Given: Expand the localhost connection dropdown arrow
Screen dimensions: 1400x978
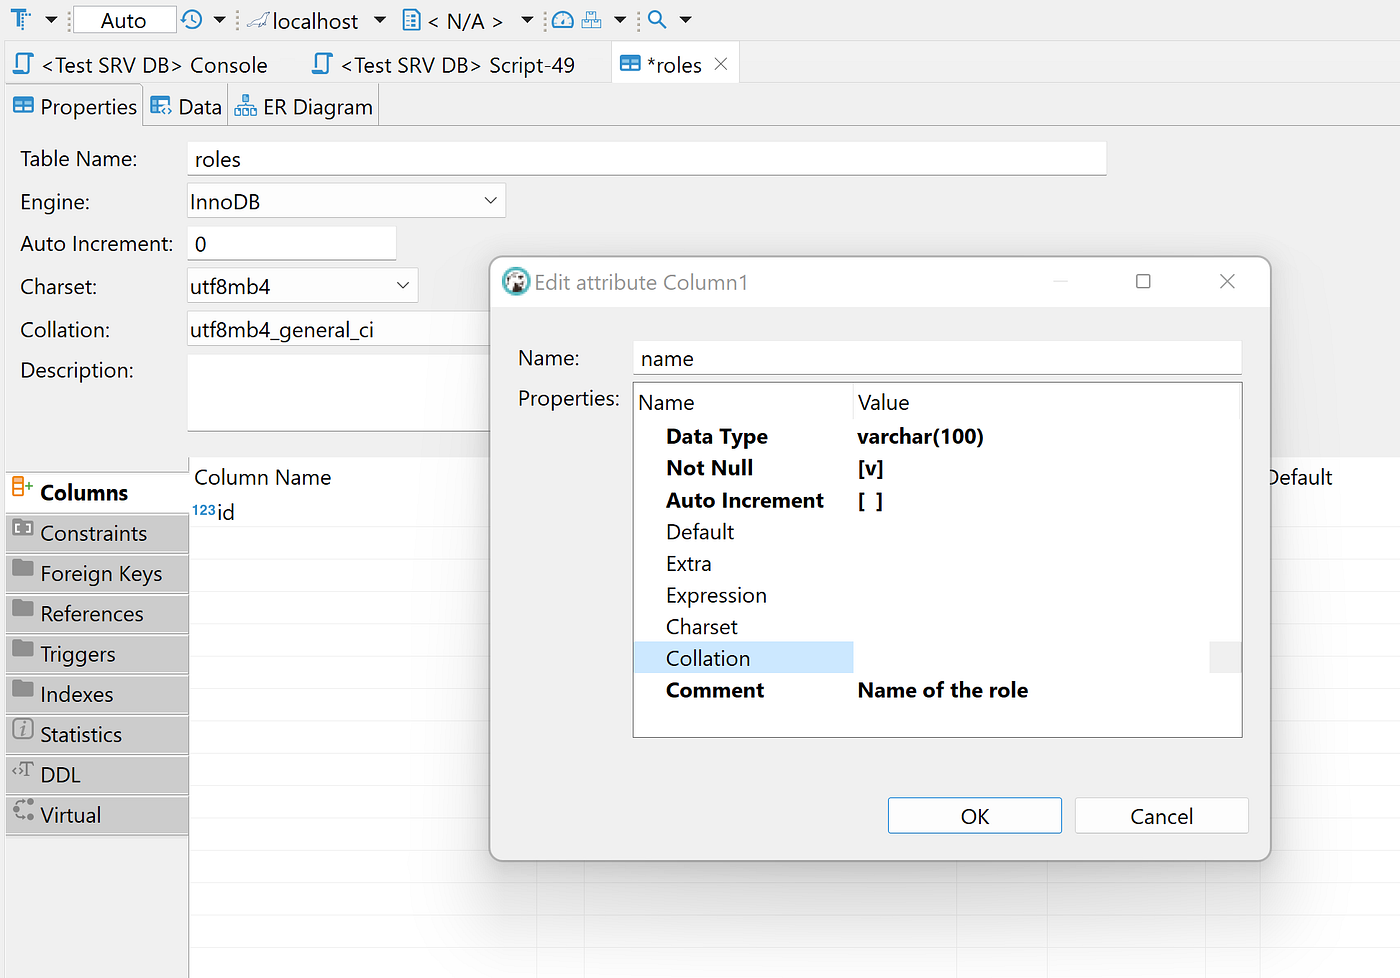Looking at the screenshot, I should click(x=380, y=20).
